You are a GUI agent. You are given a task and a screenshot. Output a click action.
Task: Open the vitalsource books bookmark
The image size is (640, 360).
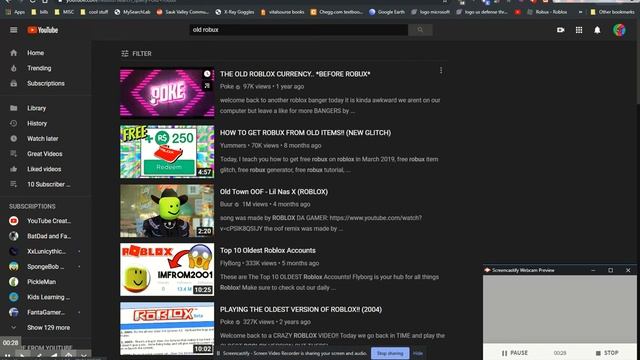282,12
